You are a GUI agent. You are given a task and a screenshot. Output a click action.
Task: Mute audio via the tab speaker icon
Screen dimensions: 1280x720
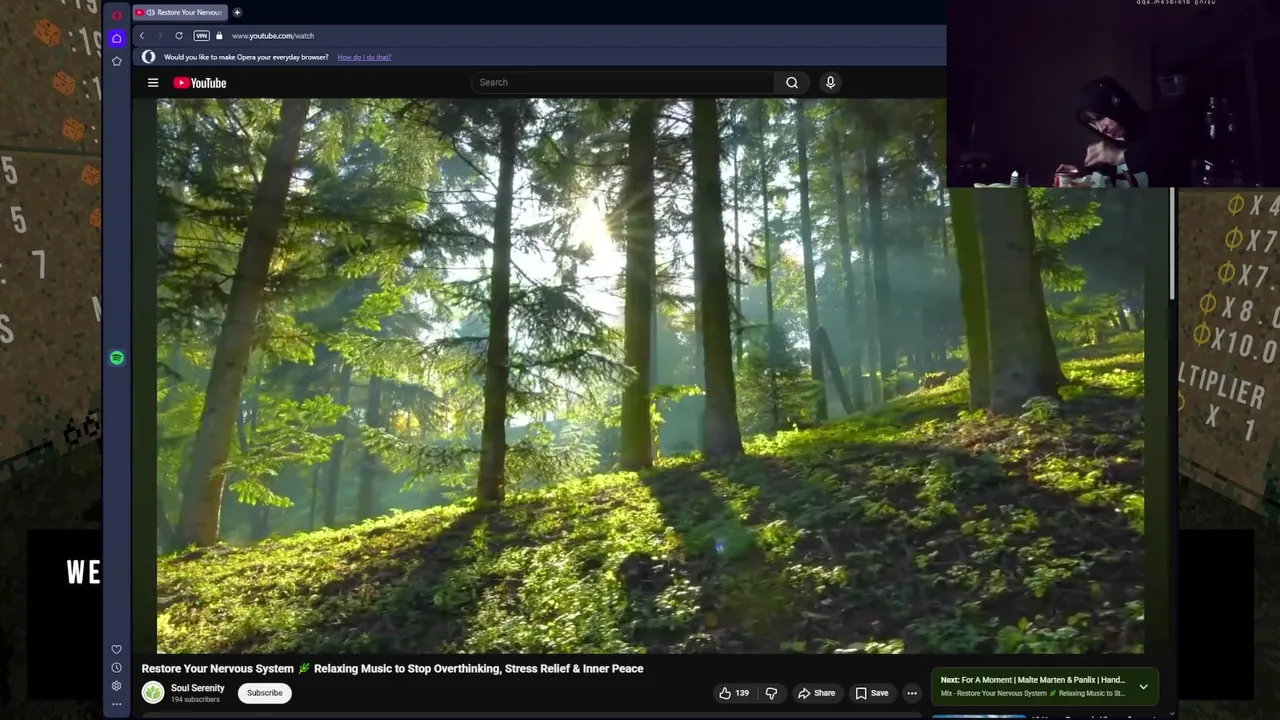[x=150, y=13]
